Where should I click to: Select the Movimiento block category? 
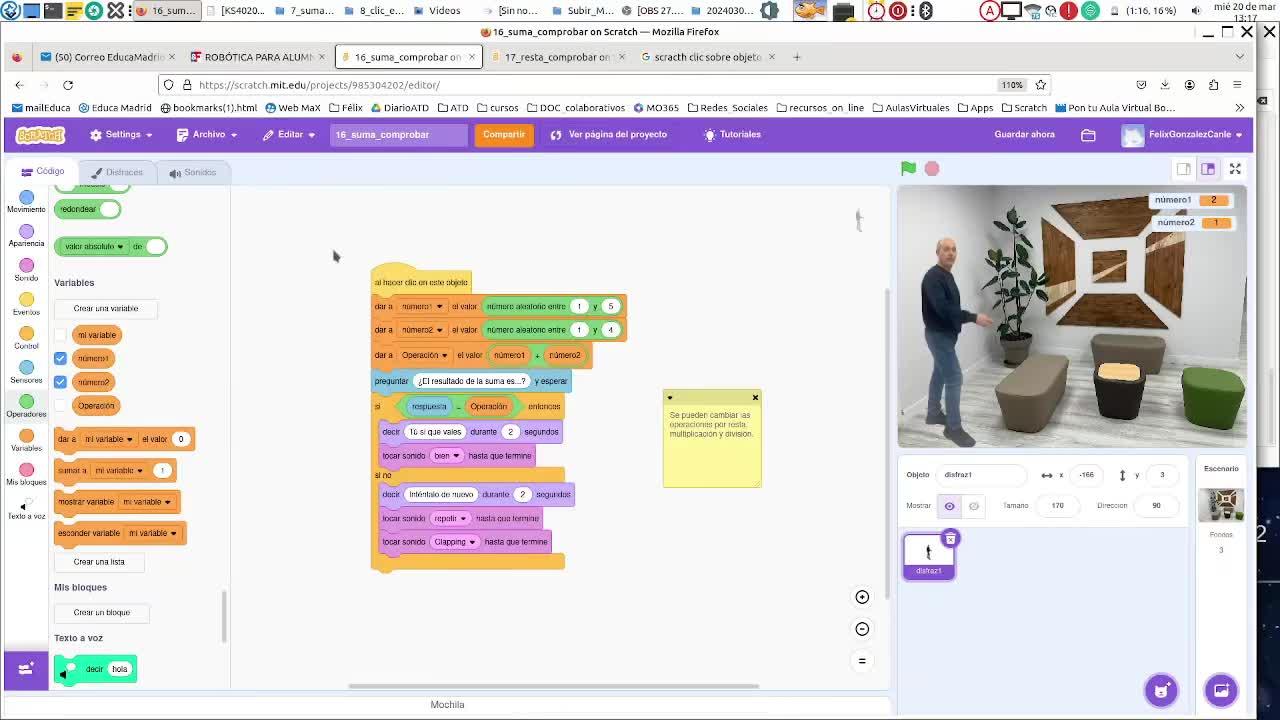click(26, 202)
